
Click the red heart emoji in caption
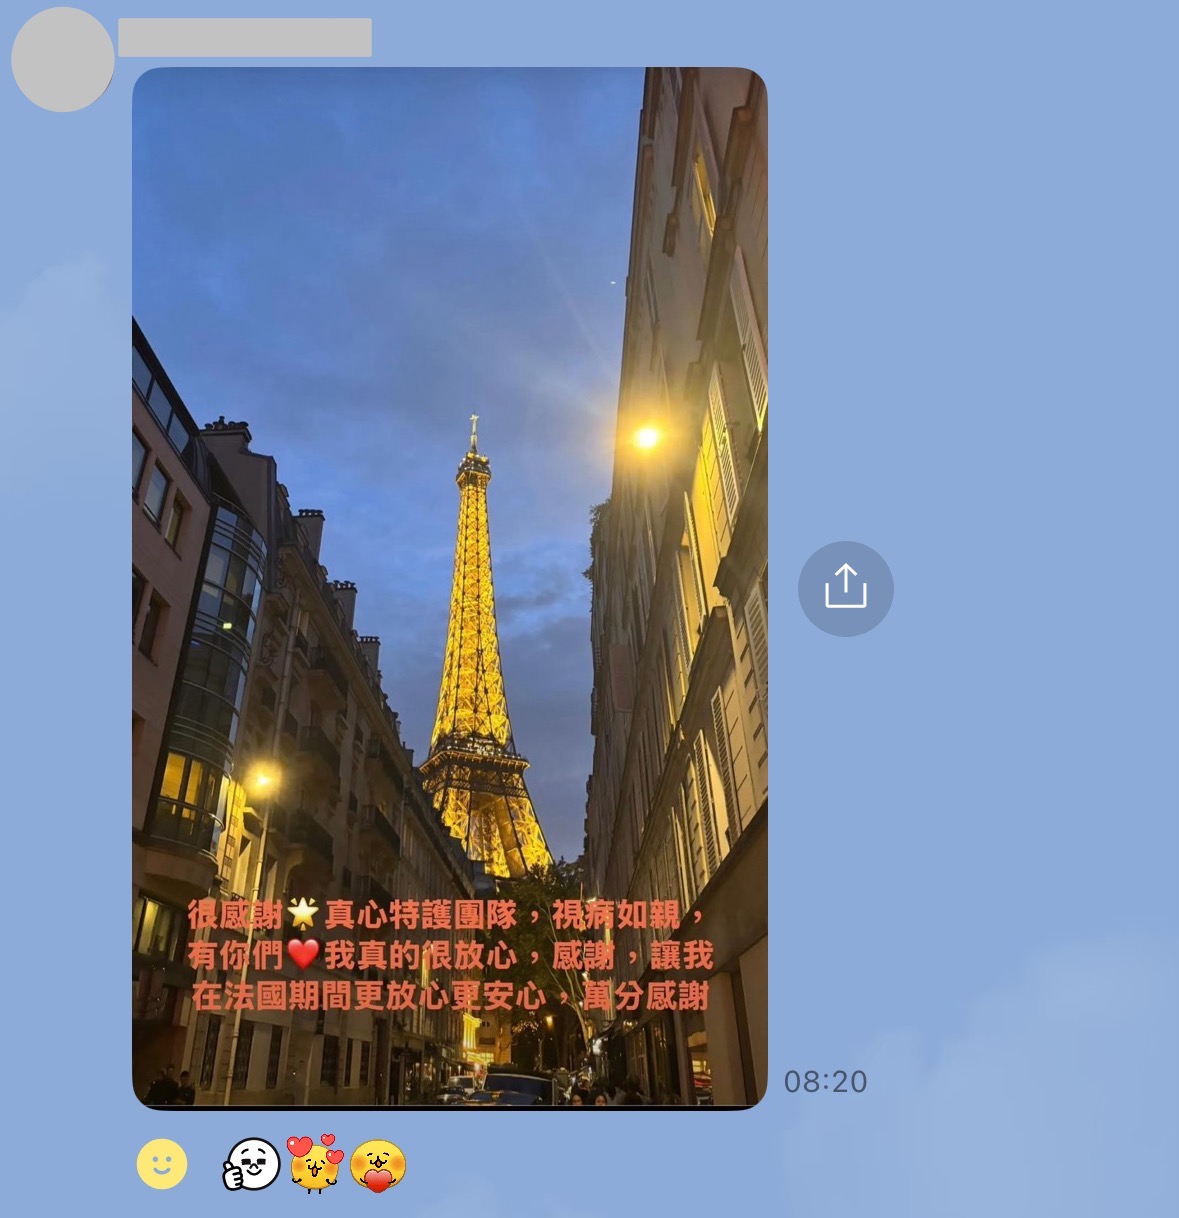pos(303,954)
